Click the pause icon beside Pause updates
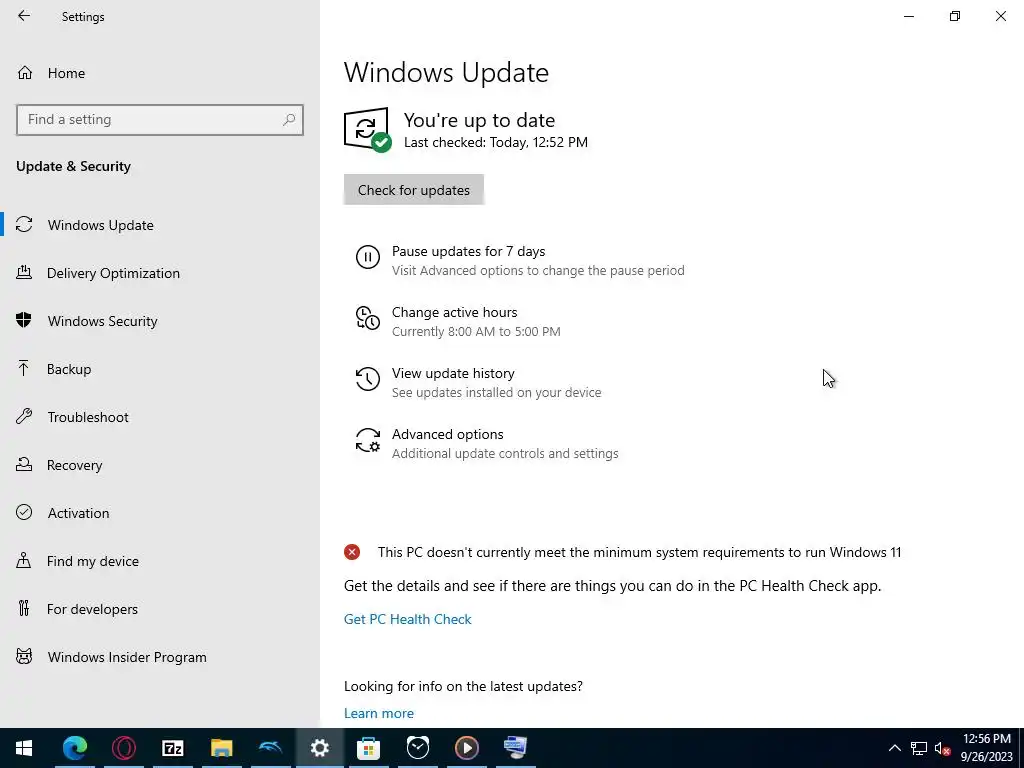Screen dimensions: 1024x768 (368, 257)
